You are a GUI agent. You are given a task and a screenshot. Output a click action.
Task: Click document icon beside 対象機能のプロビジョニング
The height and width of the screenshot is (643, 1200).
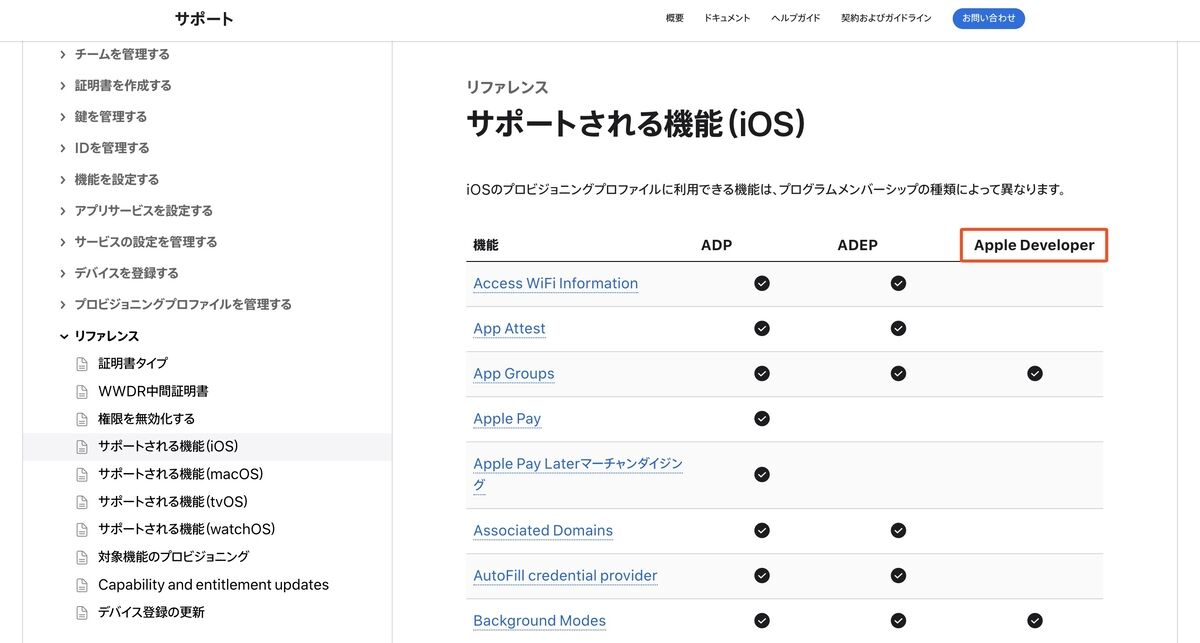(x=82, y=557)
